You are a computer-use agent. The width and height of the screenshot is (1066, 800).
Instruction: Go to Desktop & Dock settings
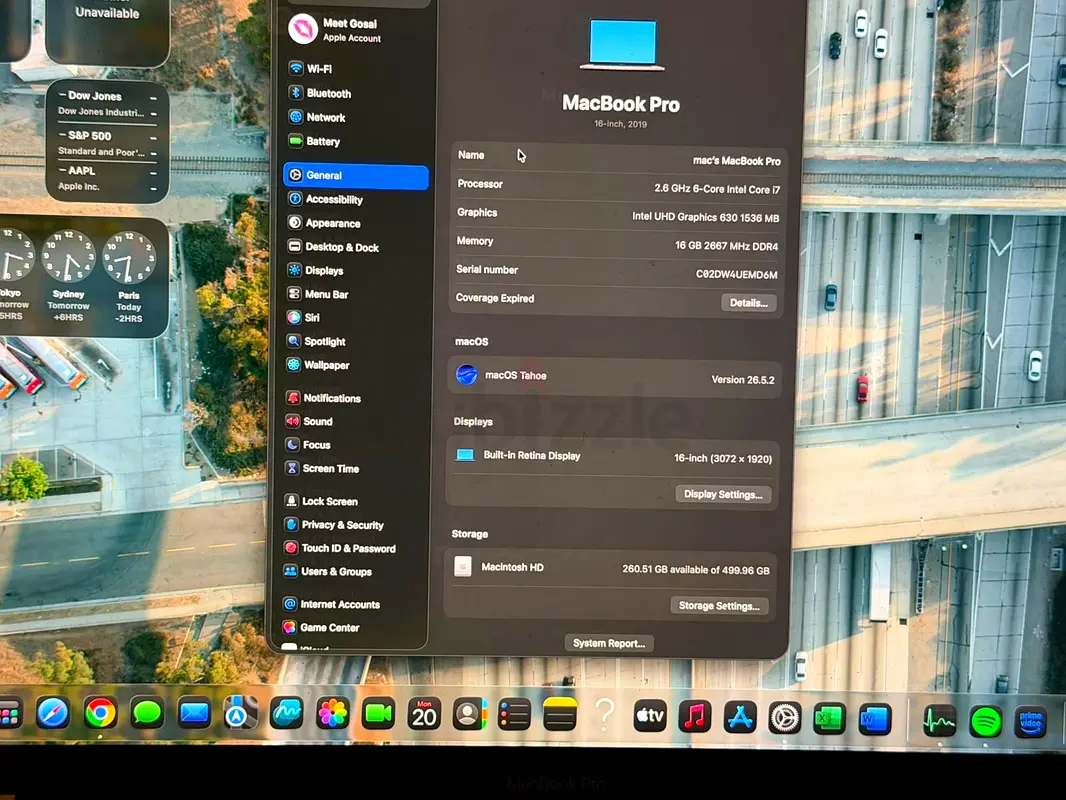pos(356,247)
